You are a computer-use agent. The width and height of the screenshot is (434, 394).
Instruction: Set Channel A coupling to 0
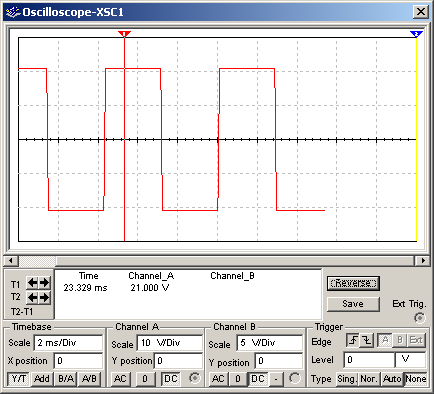[x=145, y=379]
